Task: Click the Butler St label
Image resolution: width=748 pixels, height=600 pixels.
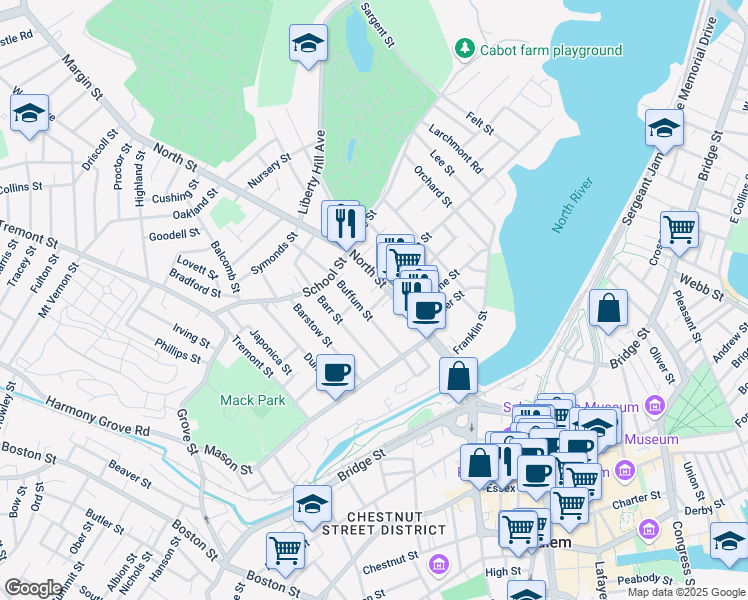Action: pyautogui.click(x=104, y=521)
